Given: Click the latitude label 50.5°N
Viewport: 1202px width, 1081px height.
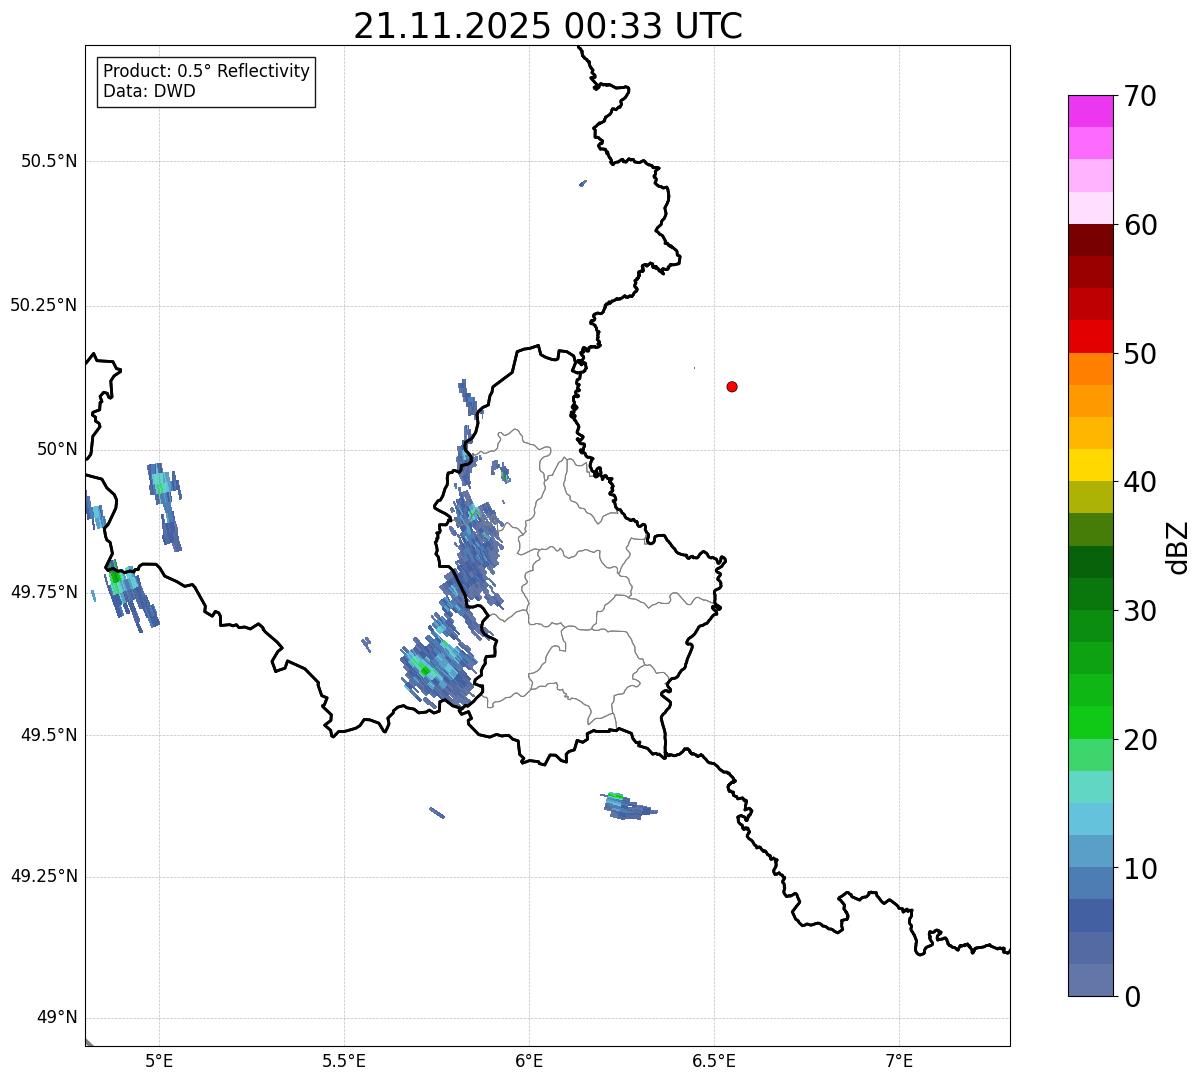Looking at the screenshot, I should [49, 161].
